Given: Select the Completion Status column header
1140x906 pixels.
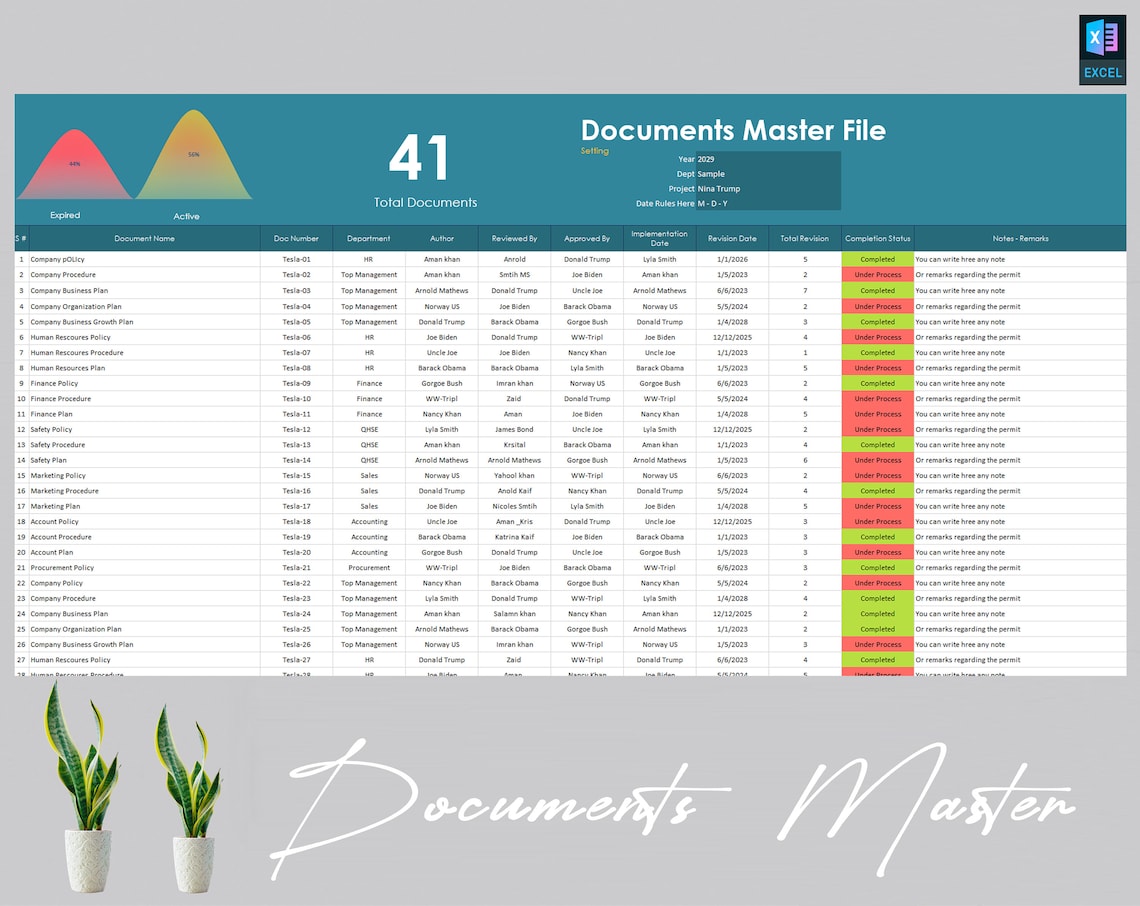Looking at the screenshot, I should pos(878,238).
